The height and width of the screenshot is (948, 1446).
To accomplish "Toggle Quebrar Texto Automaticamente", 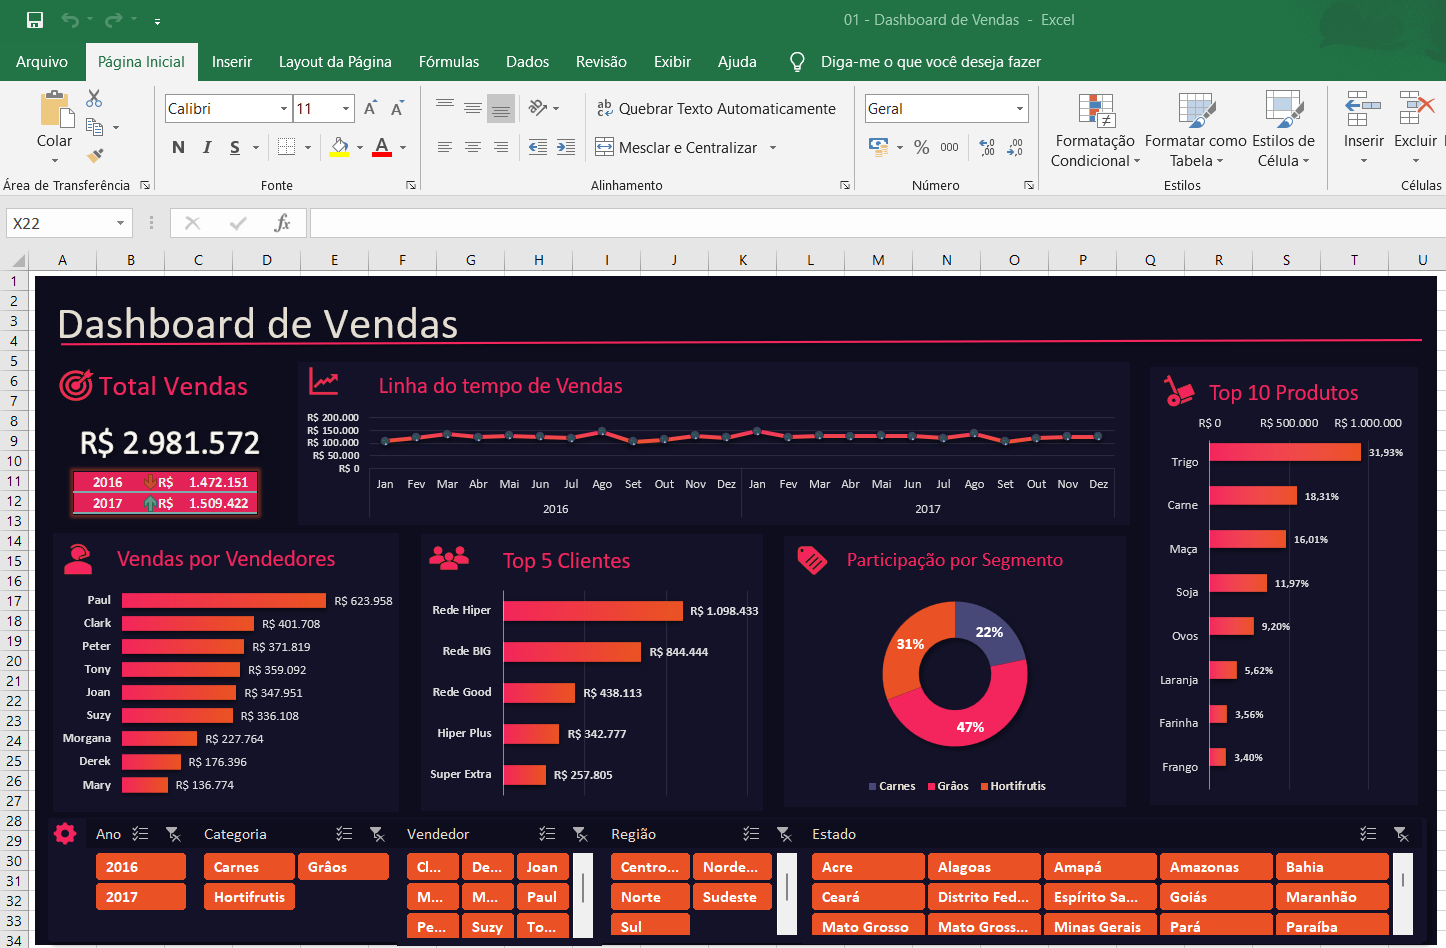I will [716, 108].
